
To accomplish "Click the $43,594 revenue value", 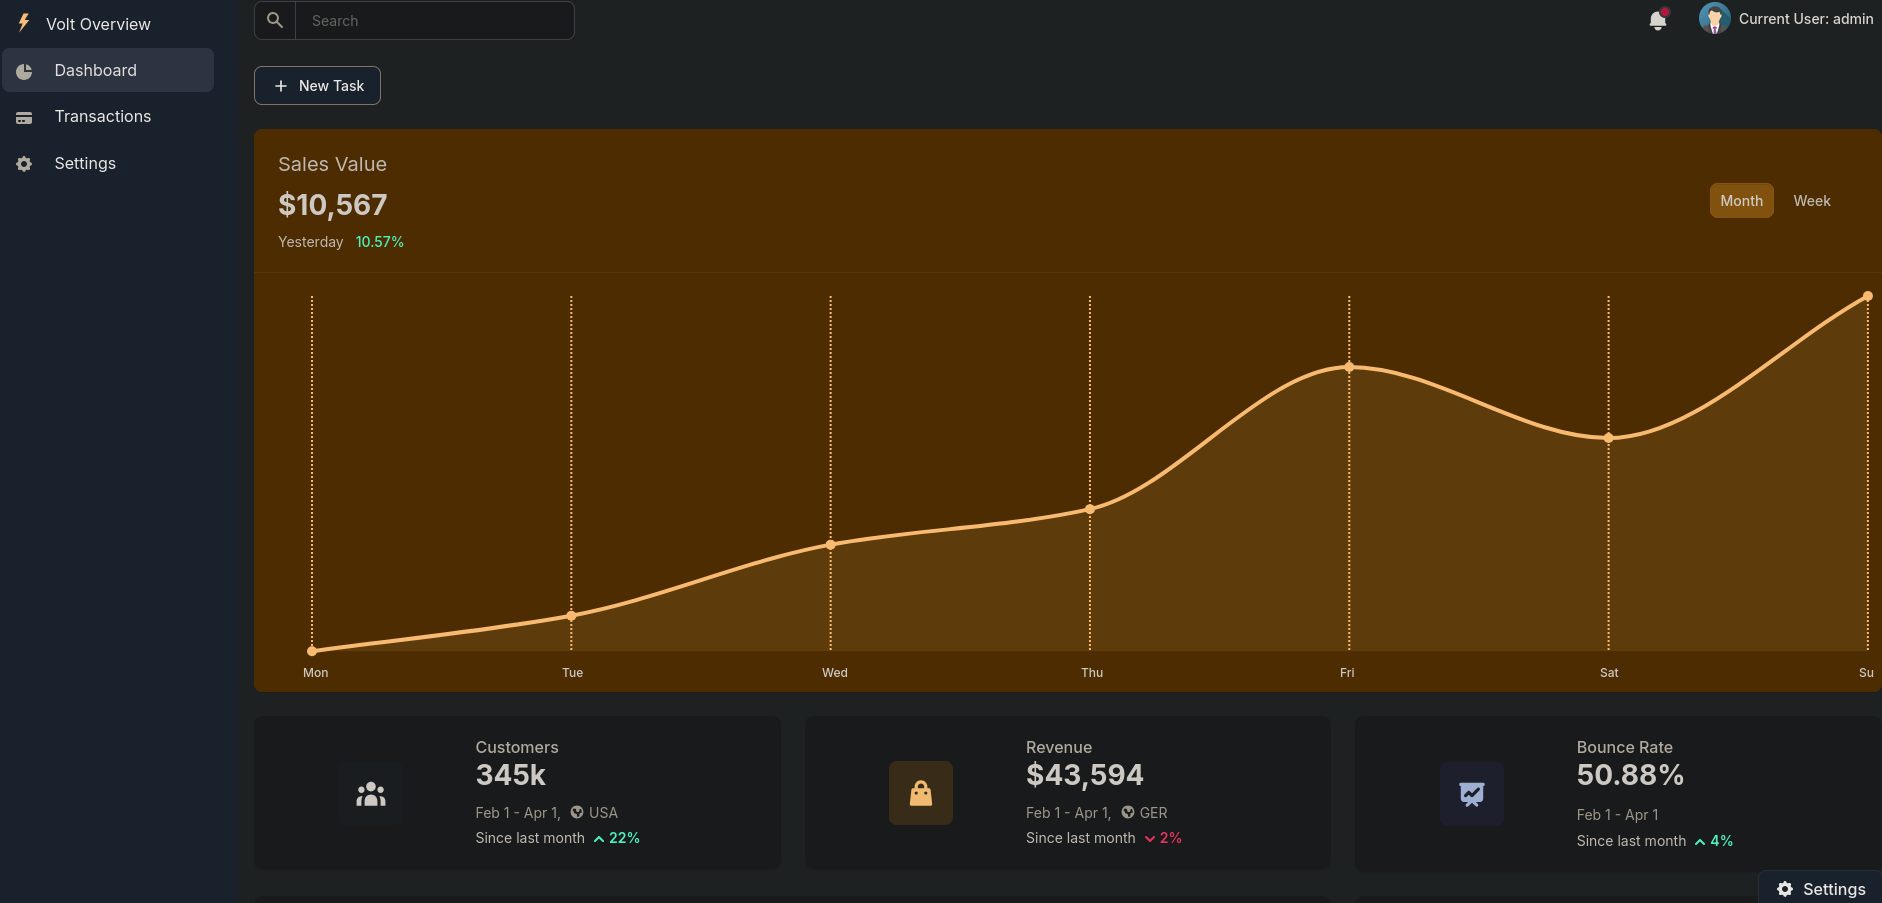I will tap(1084, 775).
